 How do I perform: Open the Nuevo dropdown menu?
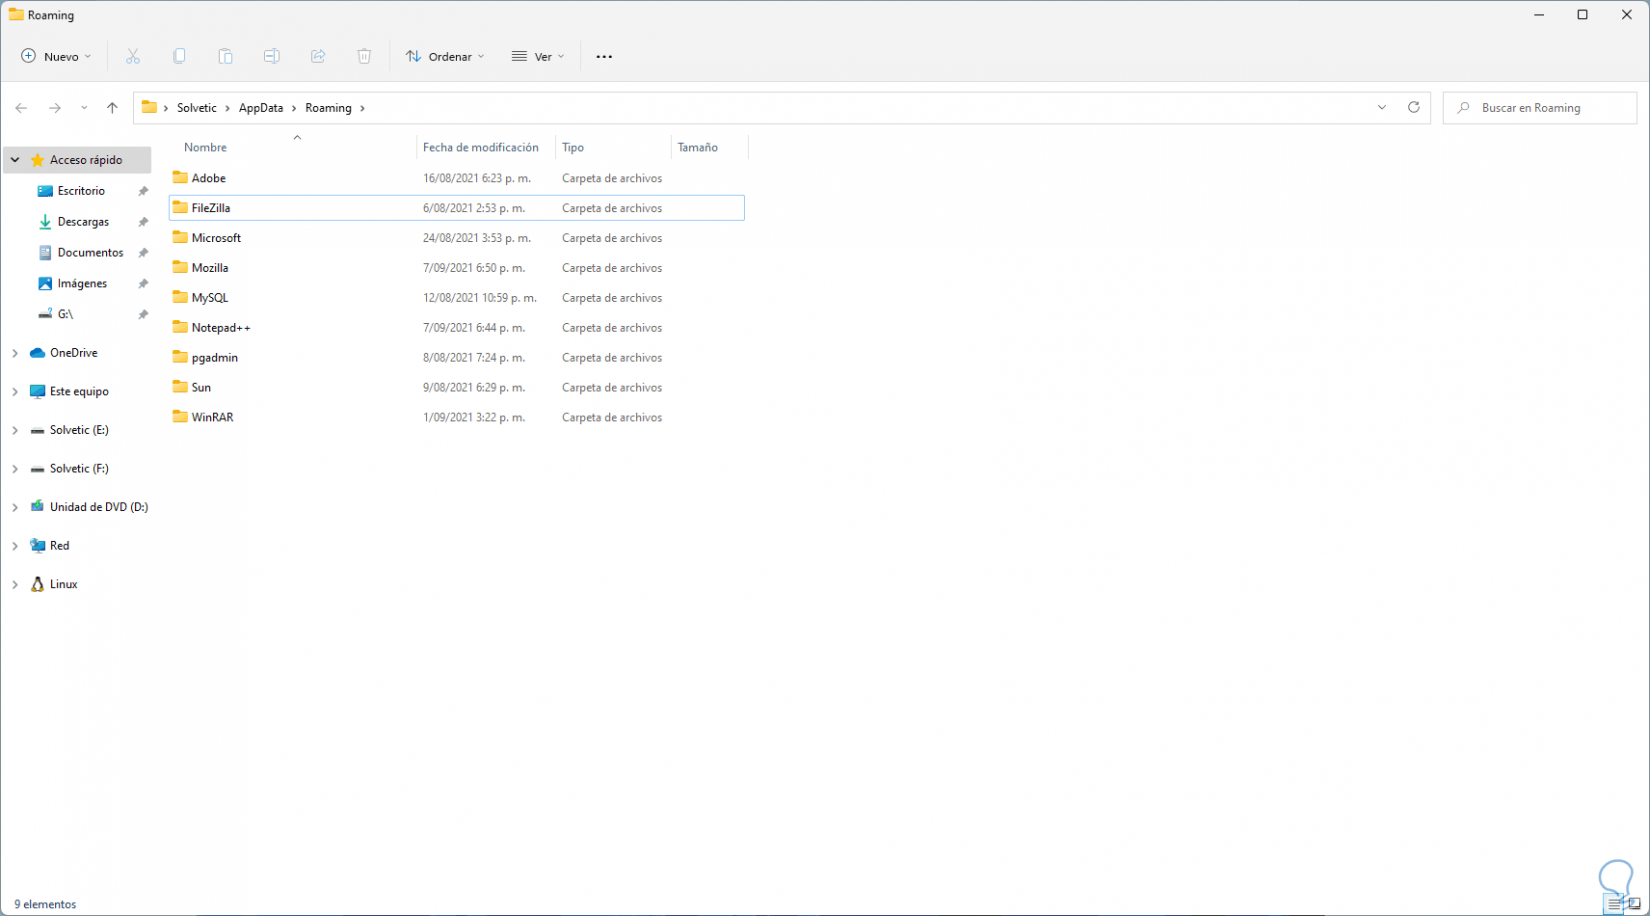tap(57, 57)
